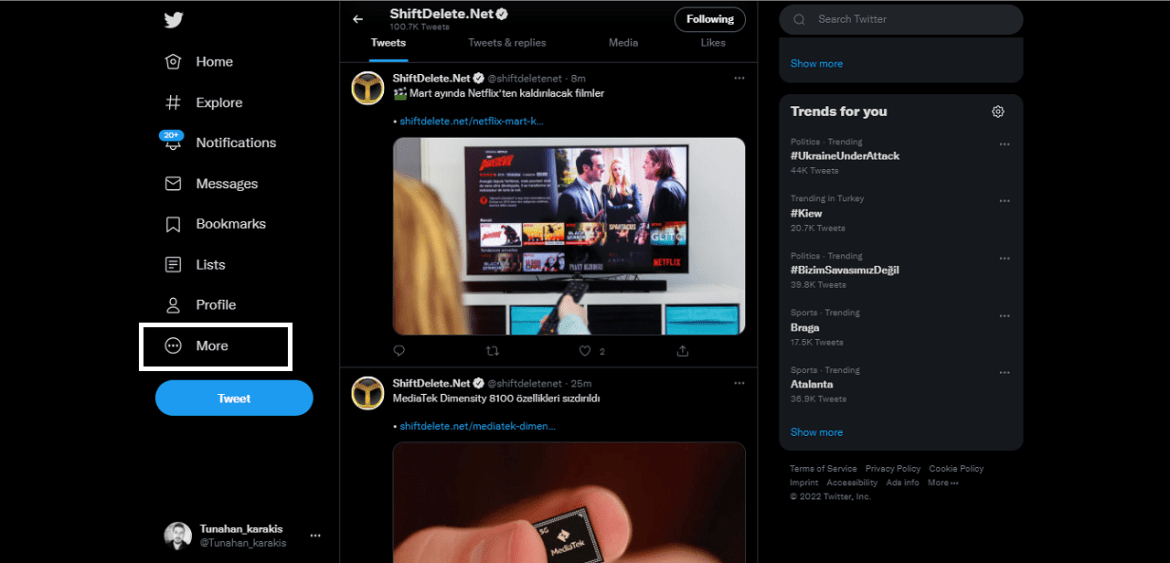Viewport: 1170px width, 563px height.
Task: Switch to the Tweets tab
Action: tap(388, 43)
